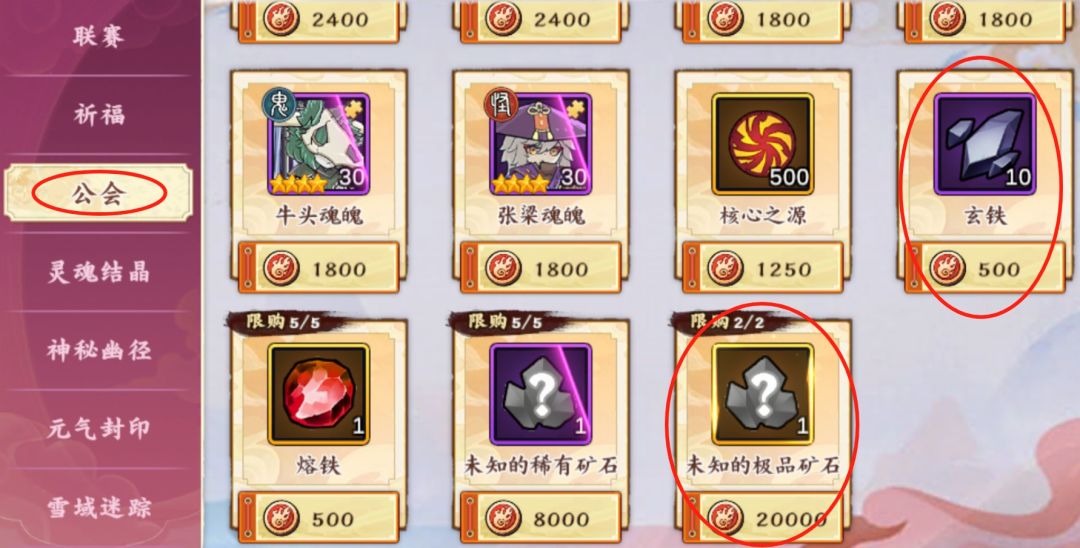Buy 核心之源 for 1250 coins

coord(762,268)
